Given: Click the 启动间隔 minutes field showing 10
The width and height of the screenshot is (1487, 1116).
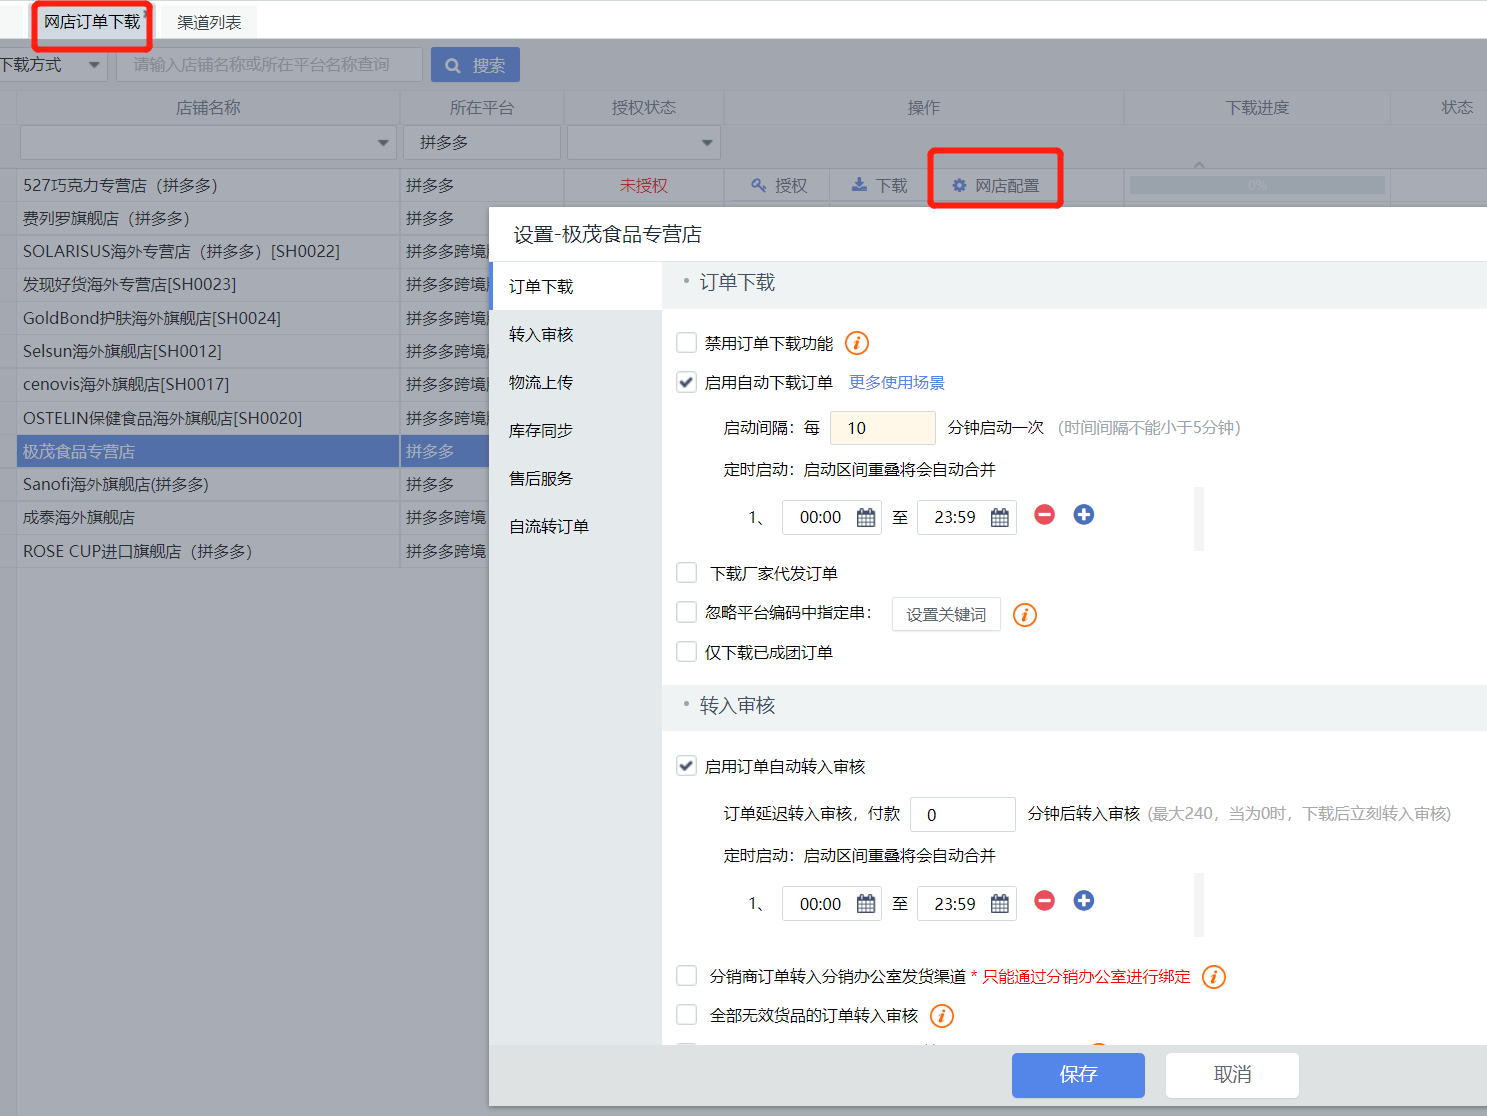Looking at the screenshot, I should tap(883, 428).
